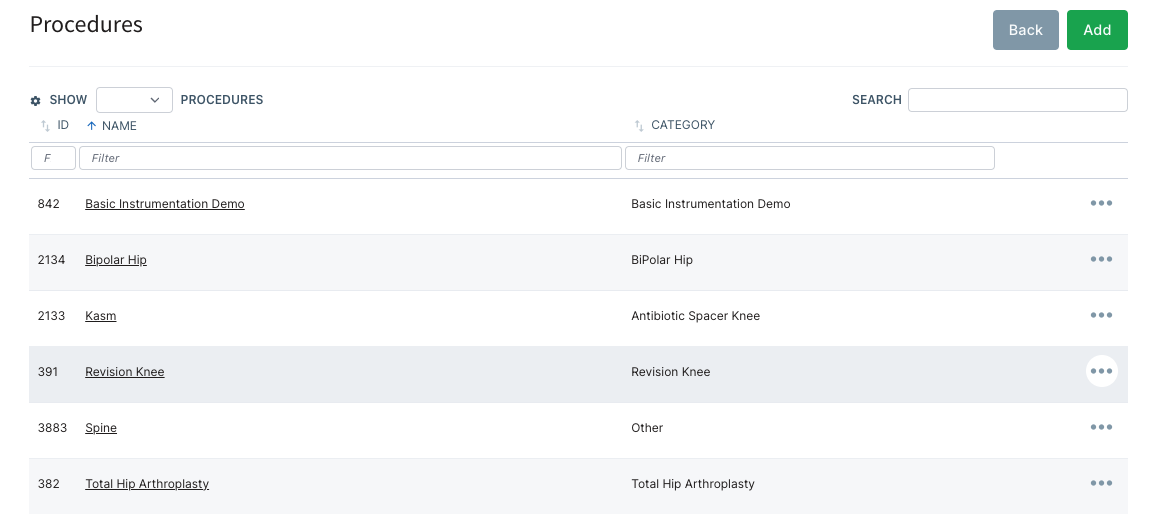This screenshot has width=1150, height=514.
Task: Focus the Category column filter field
Action: click(810, 158)
